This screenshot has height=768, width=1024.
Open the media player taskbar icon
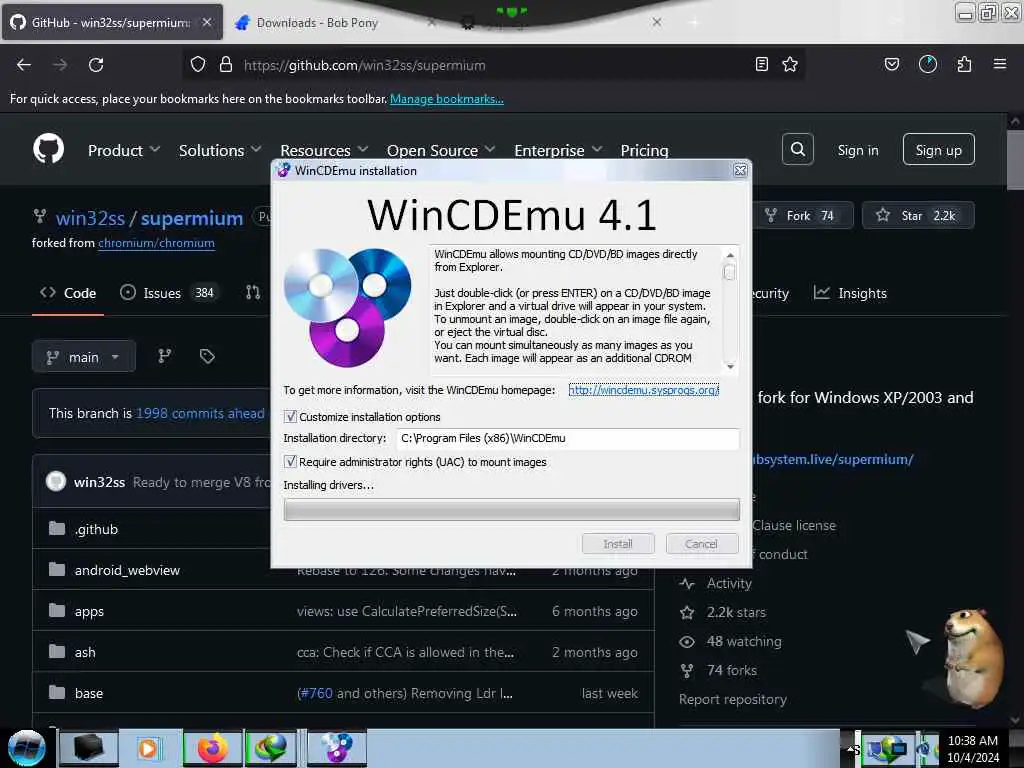click(x=148, y=748)
